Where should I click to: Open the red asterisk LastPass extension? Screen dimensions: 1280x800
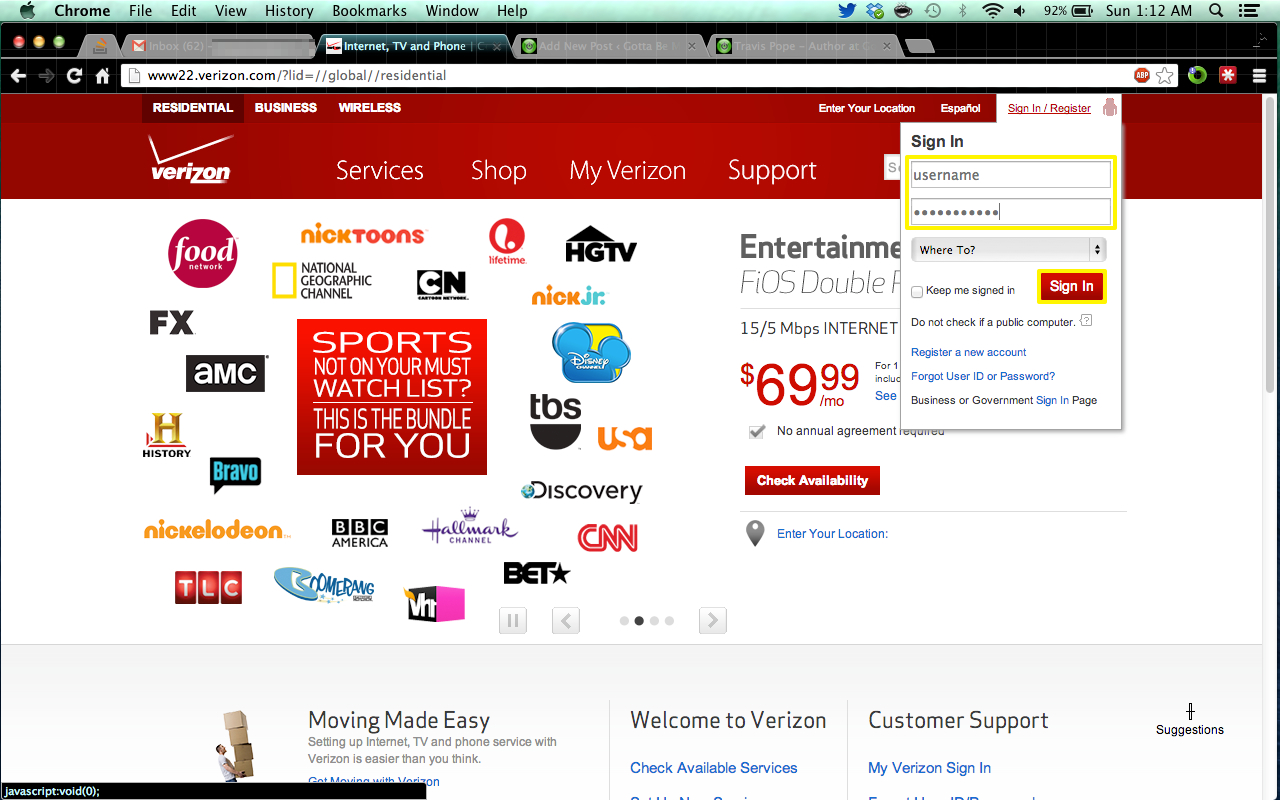1228,75
